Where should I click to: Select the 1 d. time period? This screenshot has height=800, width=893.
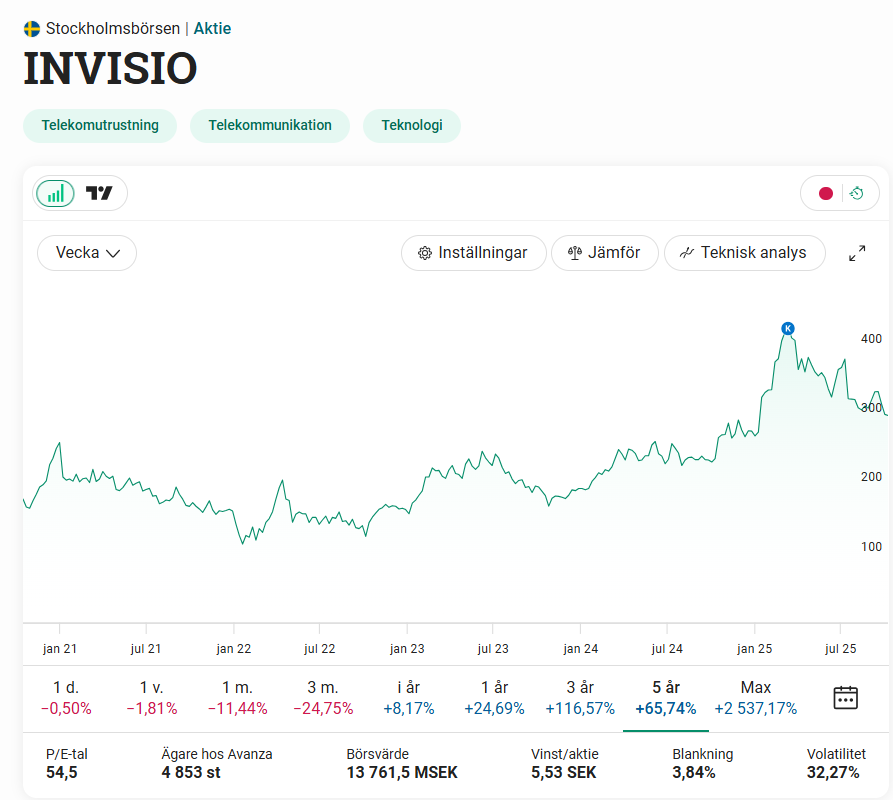click(66, 698)
